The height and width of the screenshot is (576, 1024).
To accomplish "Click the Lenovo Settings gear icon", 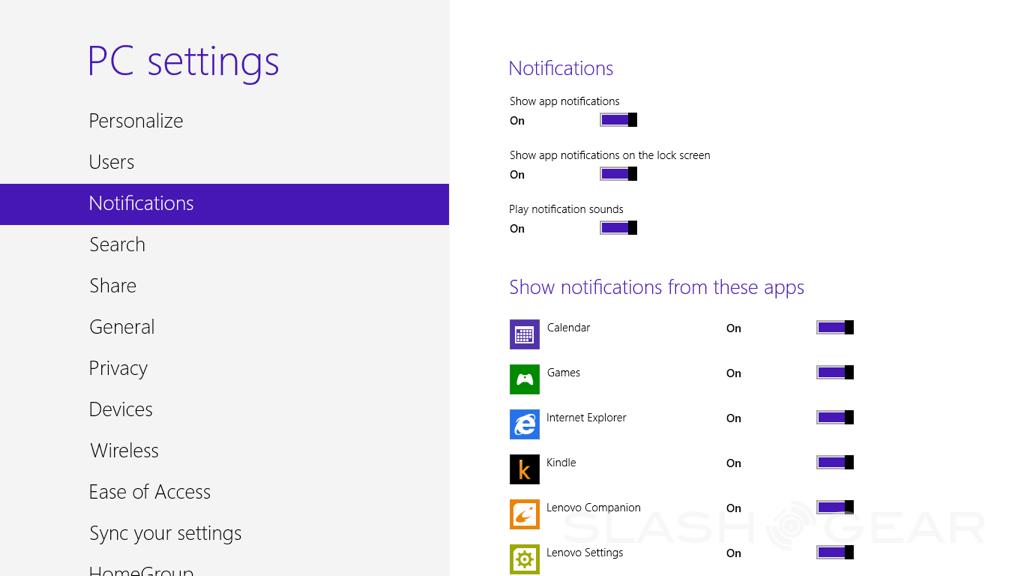I will (x=524, y=558).
